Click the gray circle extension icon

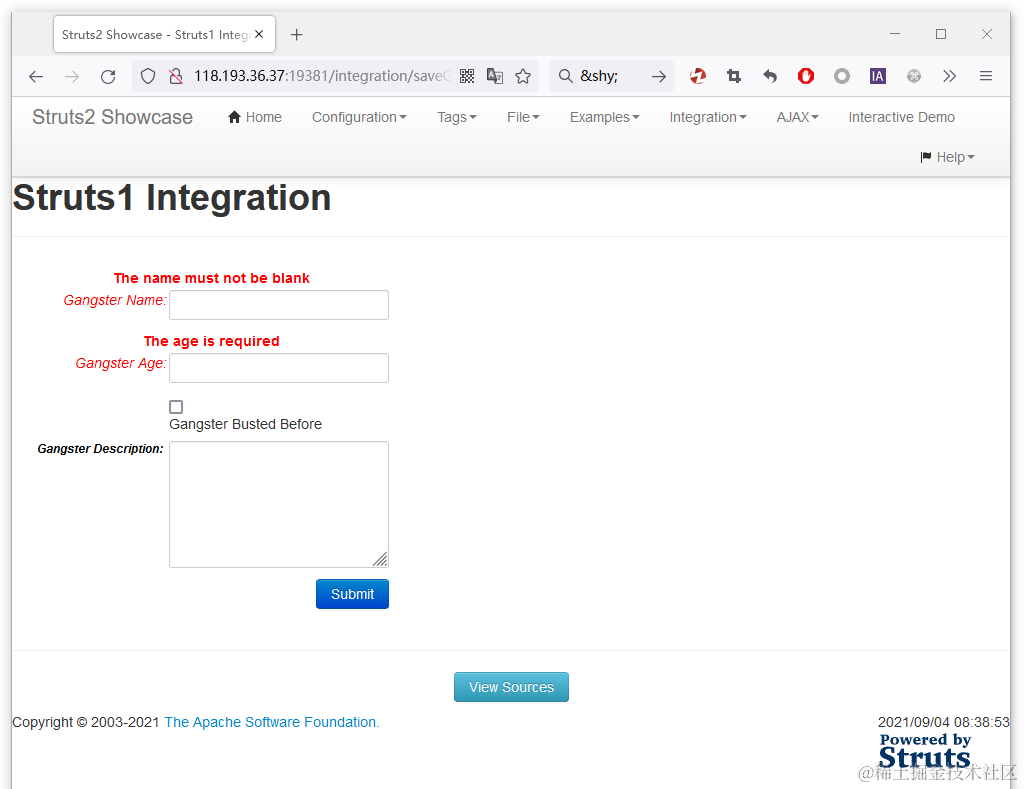(842, 76)
